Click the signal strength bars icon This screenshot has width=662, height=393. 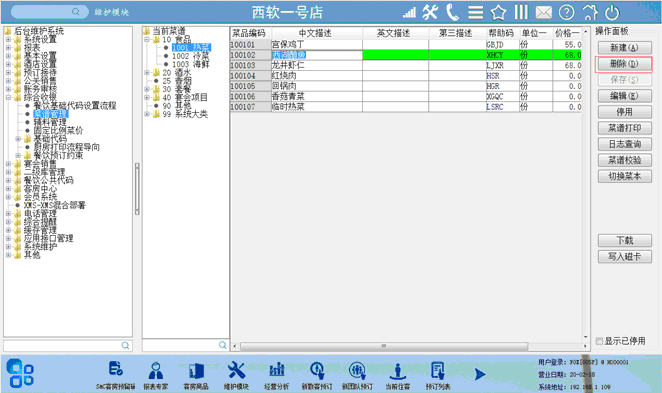(x=409, y=13)
